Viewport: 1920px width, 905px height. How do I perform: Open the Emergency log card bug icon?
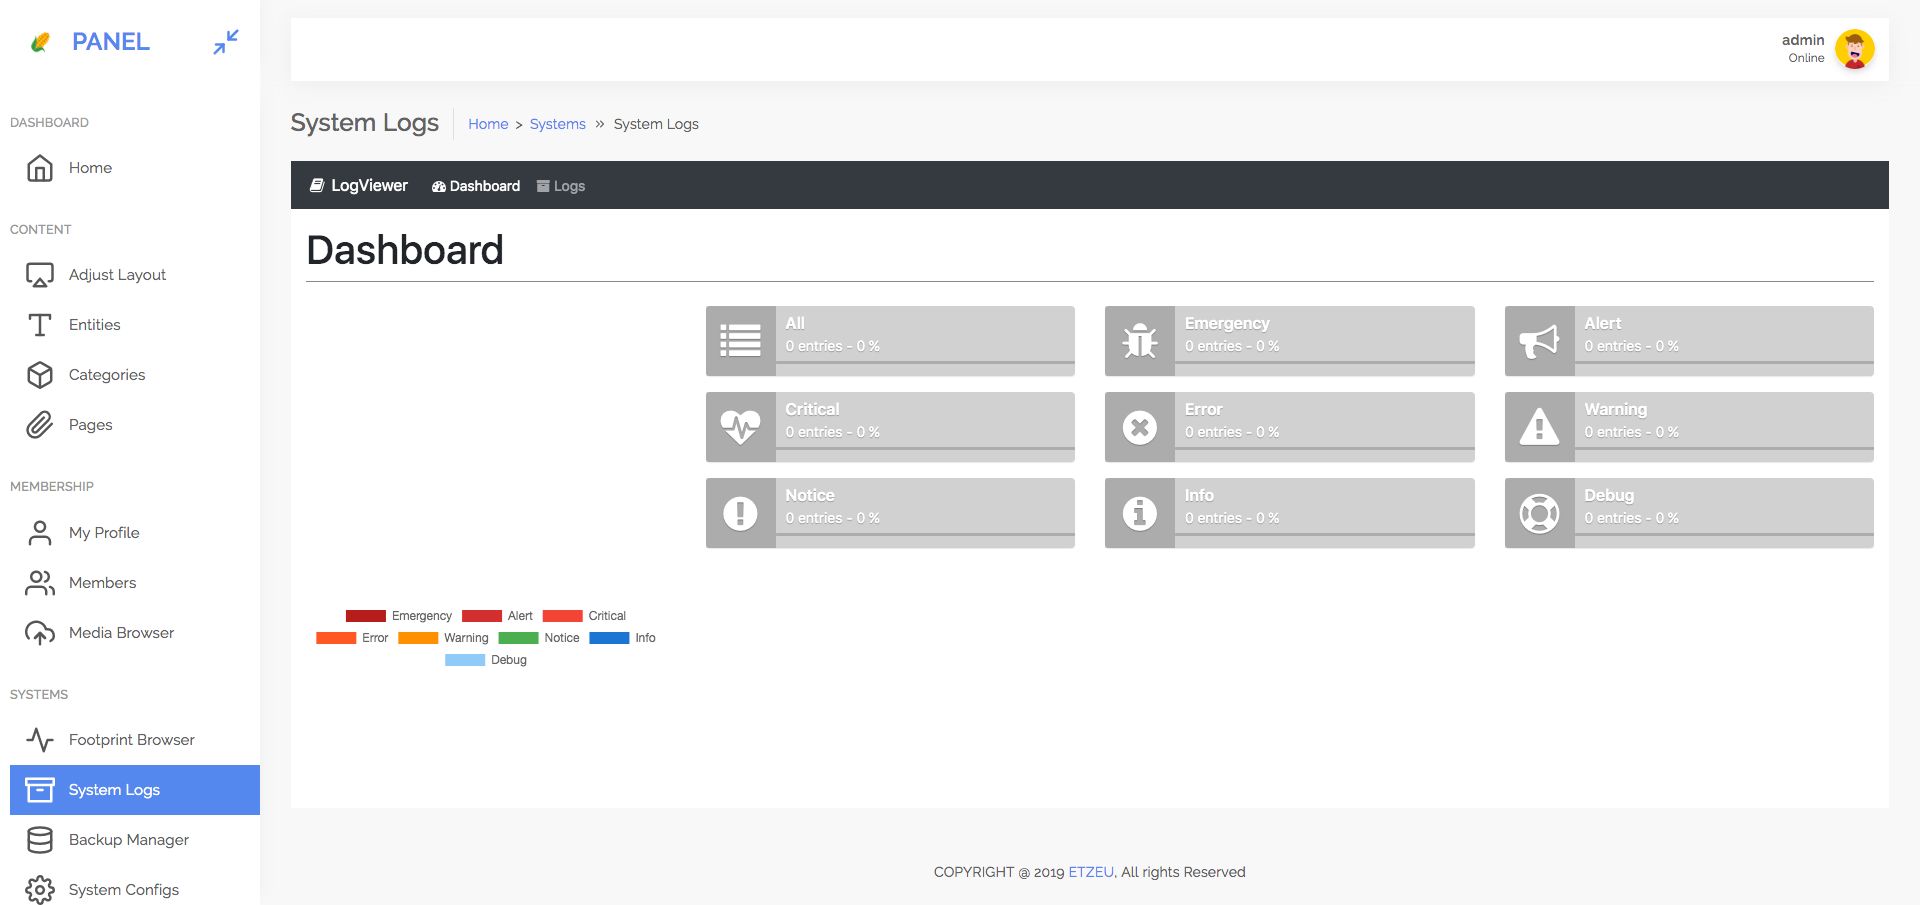(1139, 341)
